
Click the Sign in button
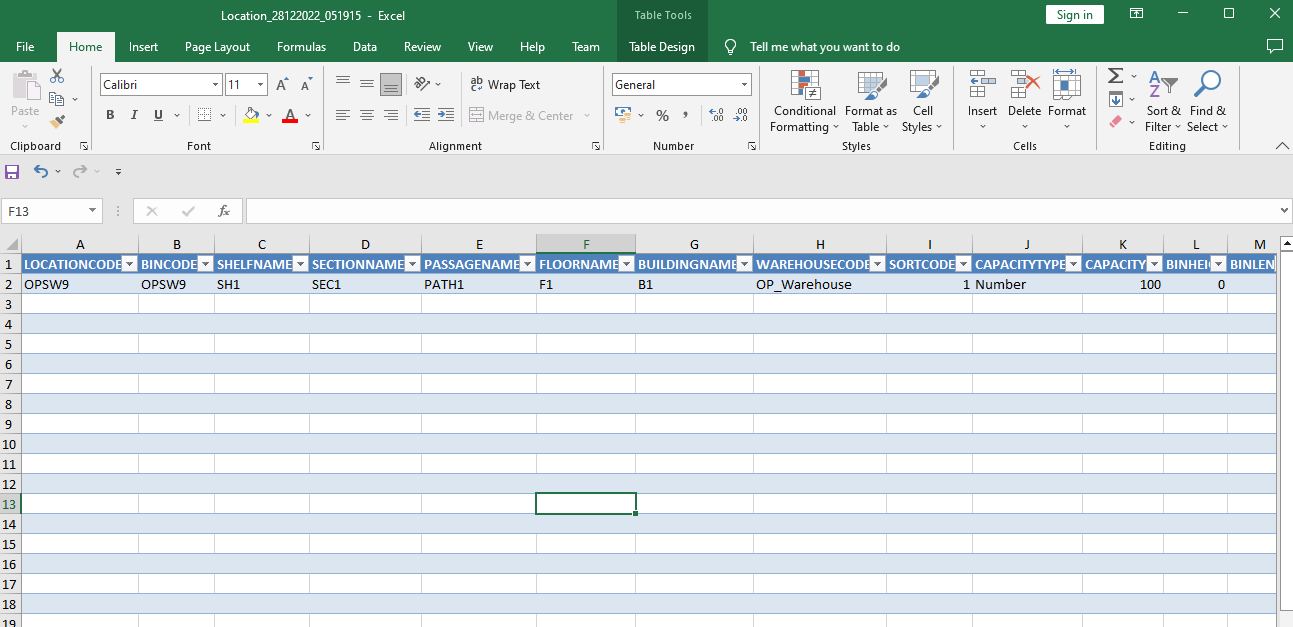coord(1074,14)
